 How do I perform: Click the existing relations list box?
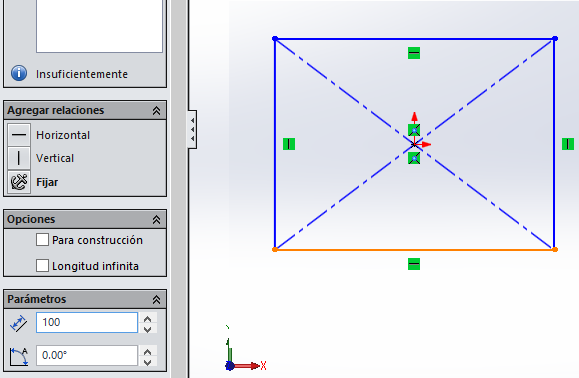[99, 26]
